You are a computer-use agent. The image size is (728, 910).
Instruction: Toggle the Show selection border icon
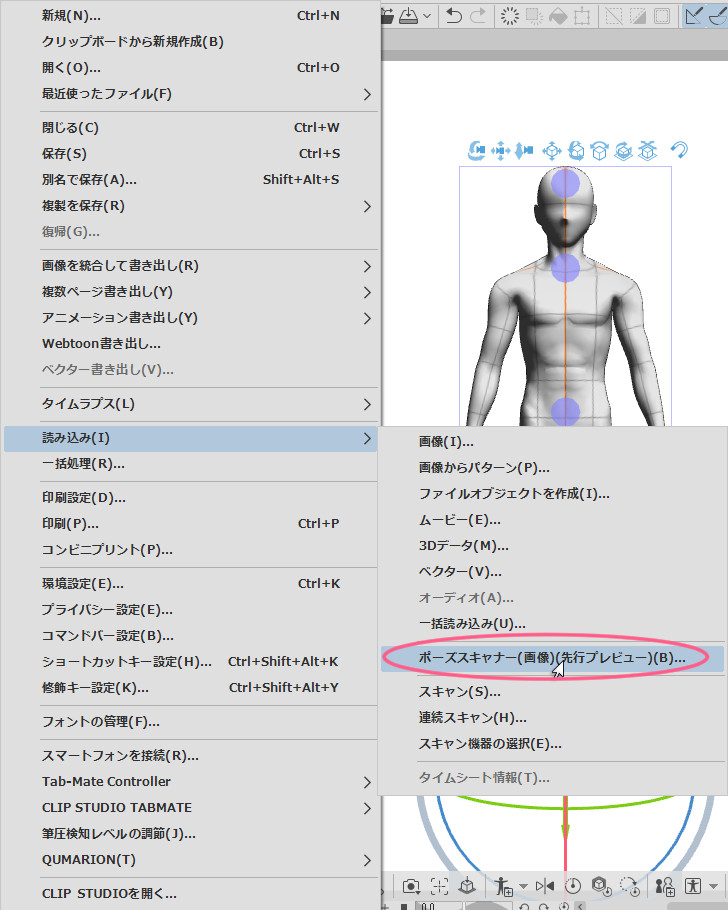[x=662, y=16]
